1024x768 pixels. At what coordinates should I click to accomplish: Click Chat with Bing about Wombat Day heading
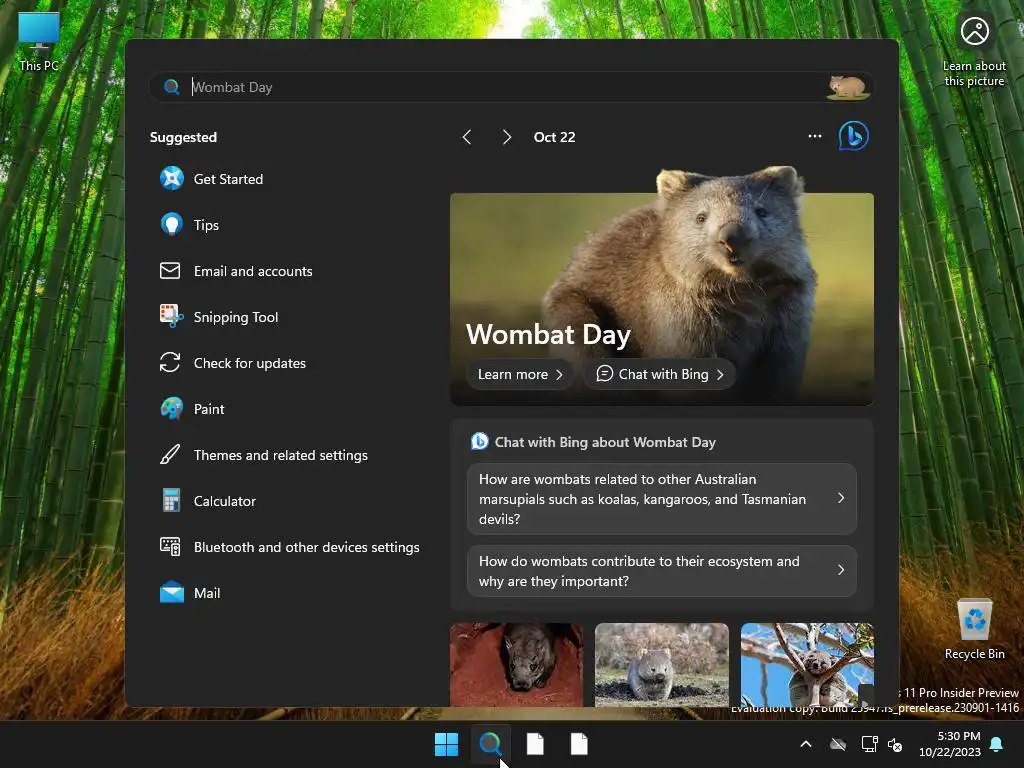tap(605, 442)
